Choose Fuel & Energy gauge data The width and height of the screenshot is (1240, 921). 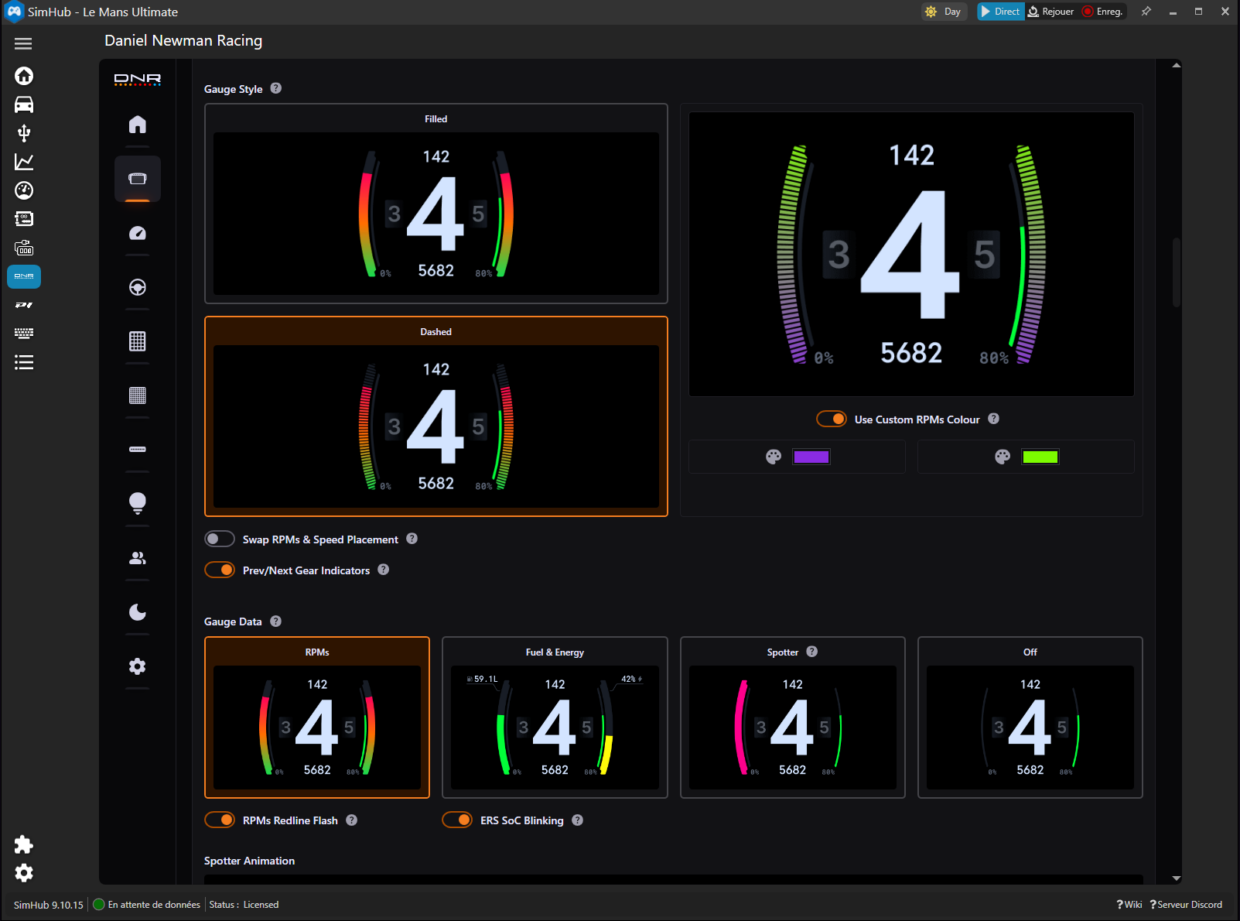555,717
